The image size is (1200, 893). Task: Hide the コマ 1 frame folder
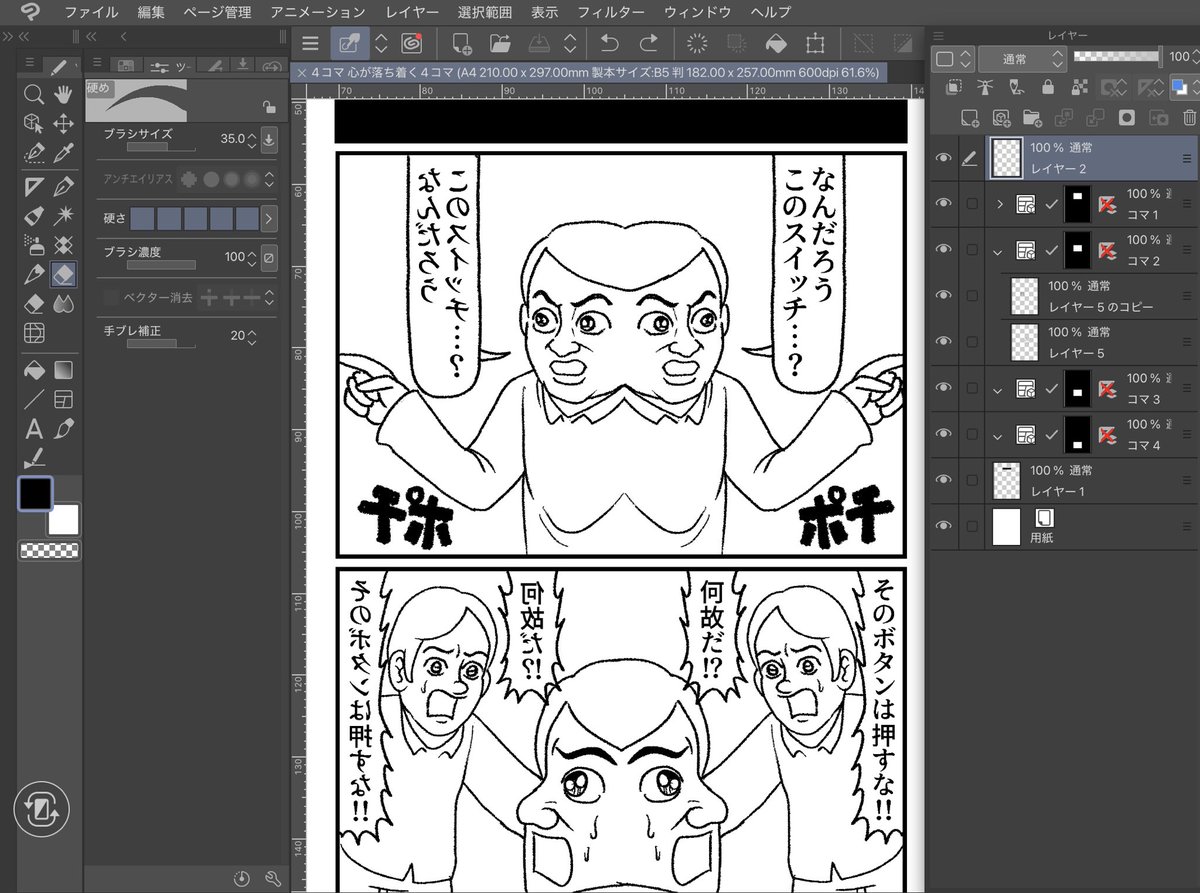pyautogui.click(x=943, y=204)
